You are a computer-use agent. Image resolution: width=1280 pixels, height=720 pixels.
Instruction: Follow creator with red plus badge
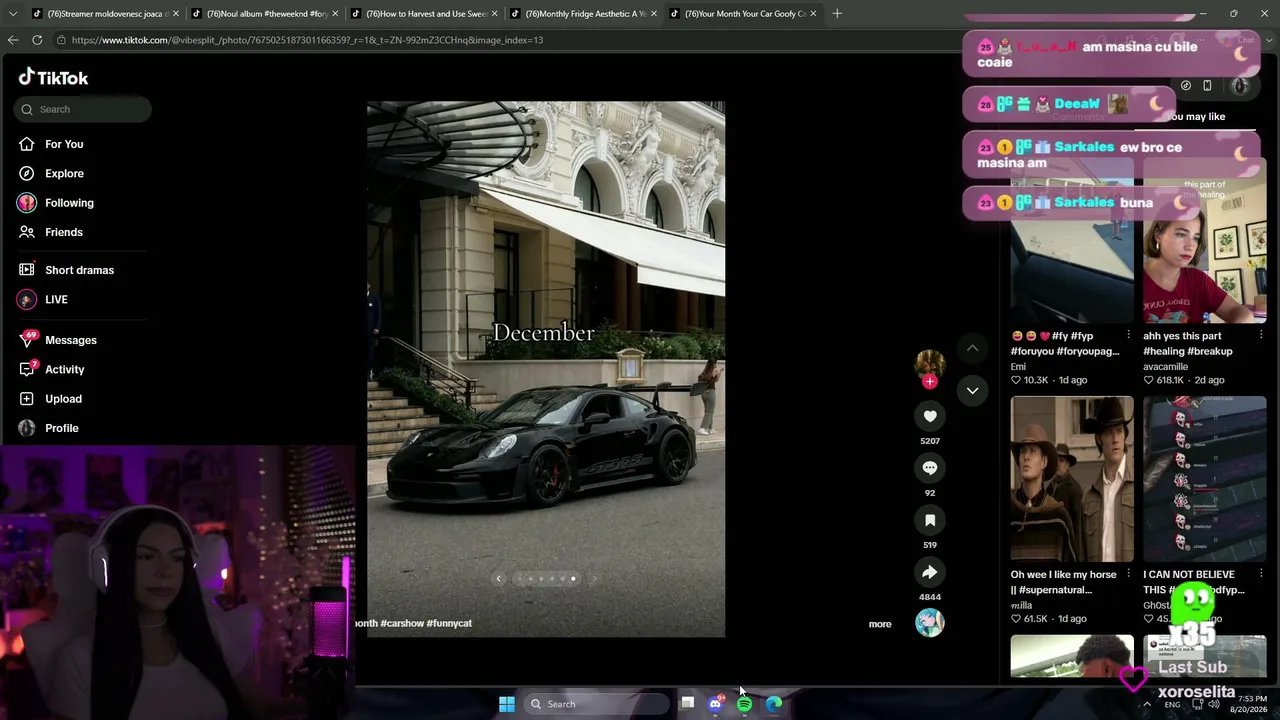930,381
